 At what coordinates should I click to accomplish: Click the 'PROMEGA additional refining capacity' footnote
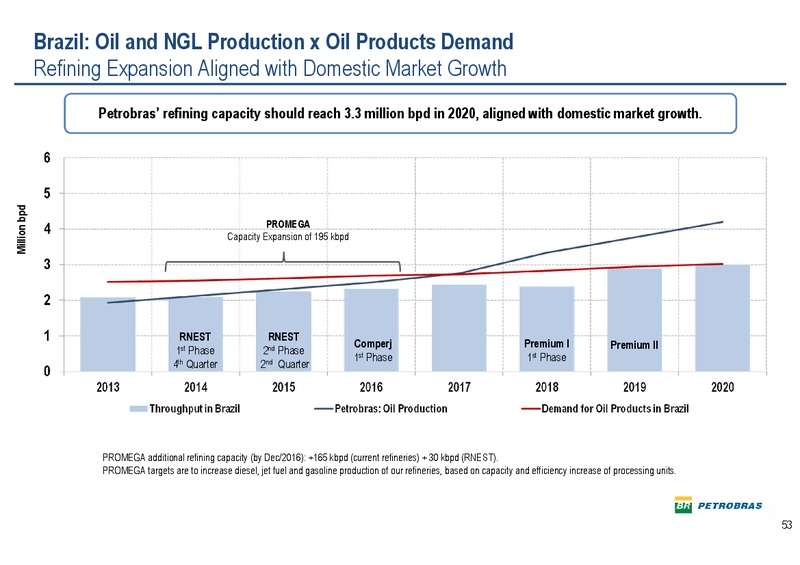click(x=300, y=457)
